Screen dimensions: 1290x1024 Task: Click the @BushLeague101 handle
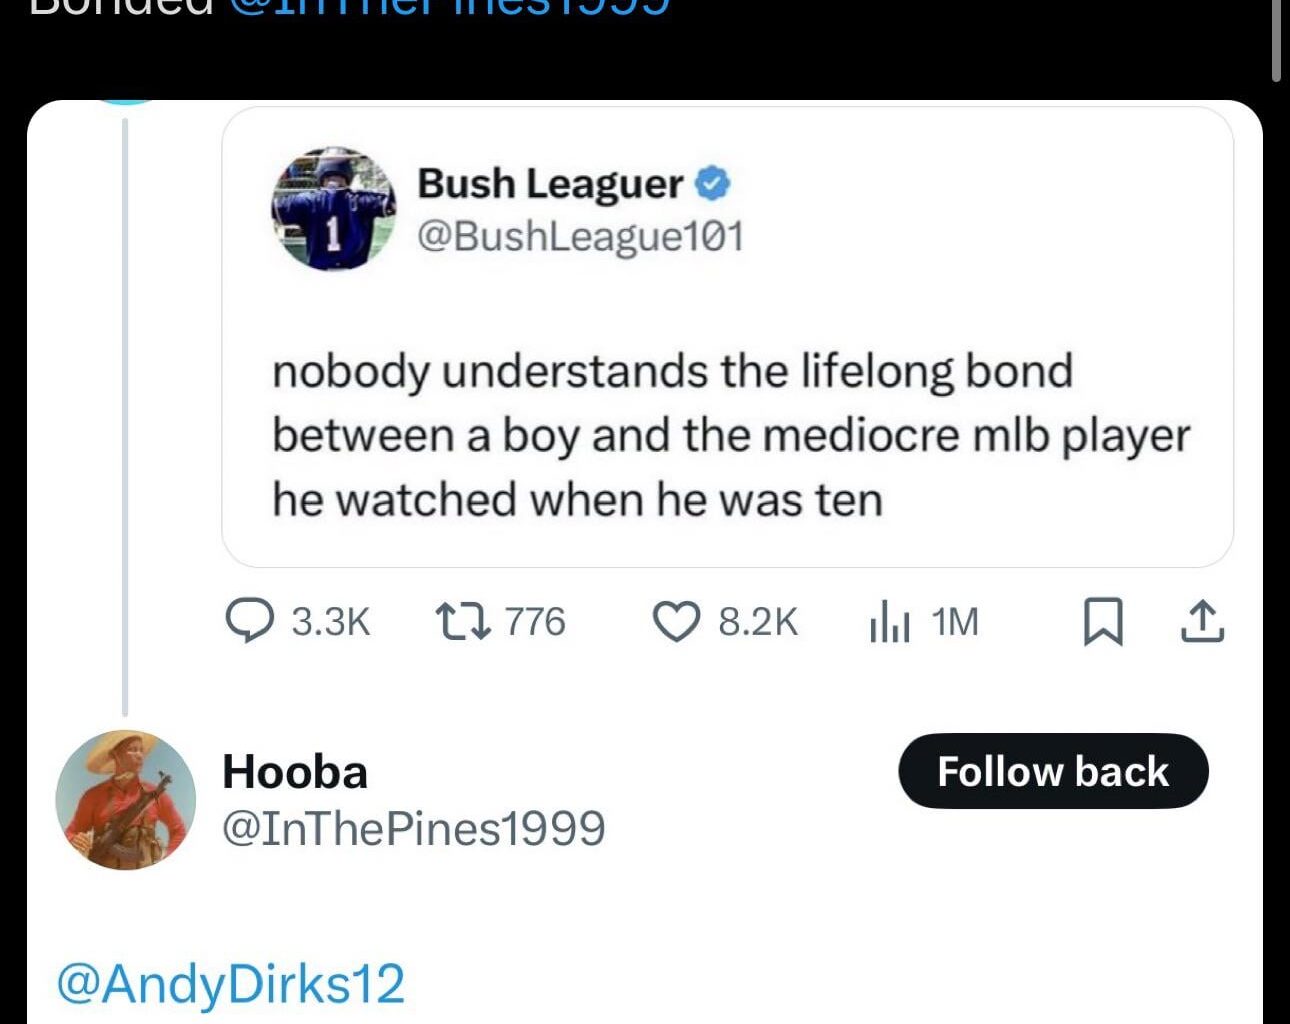[x=580, y=236]
